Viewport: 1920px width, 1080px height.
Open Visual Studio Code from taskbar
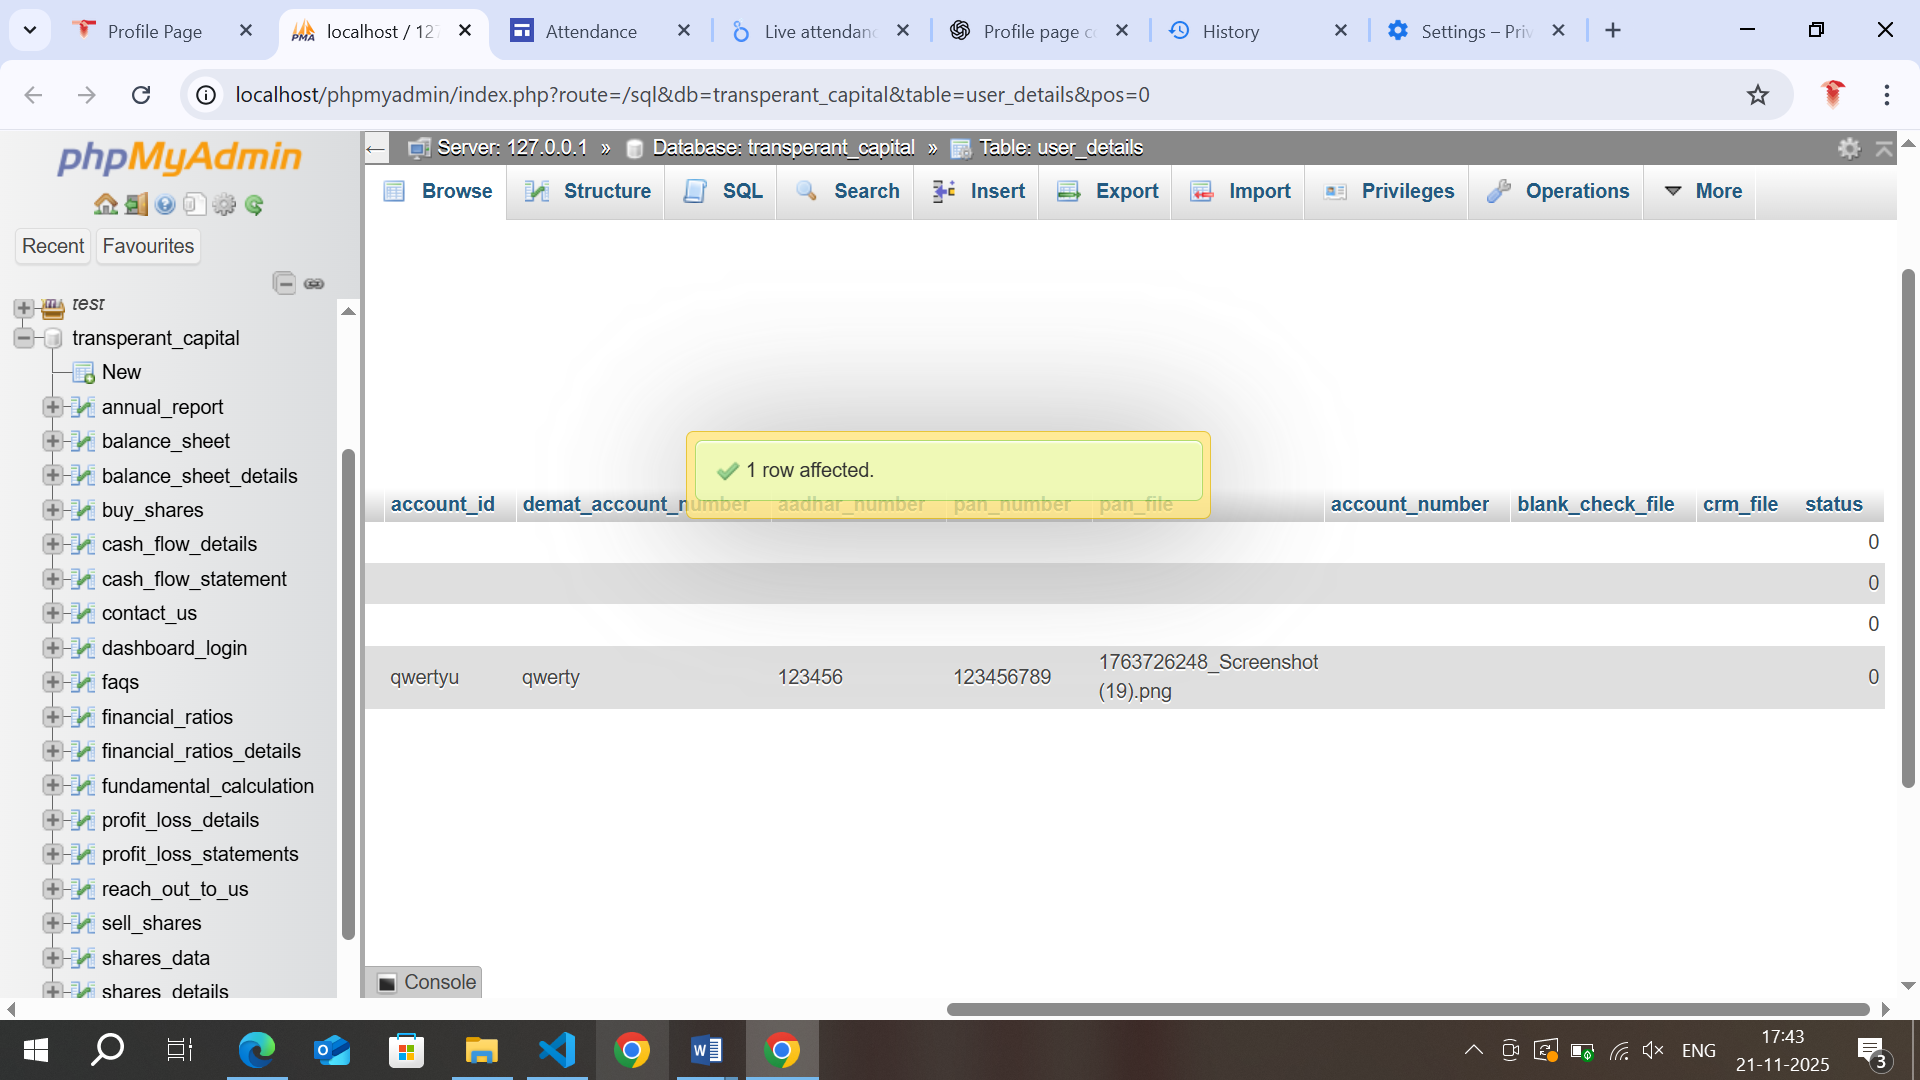click(556, 1050)
